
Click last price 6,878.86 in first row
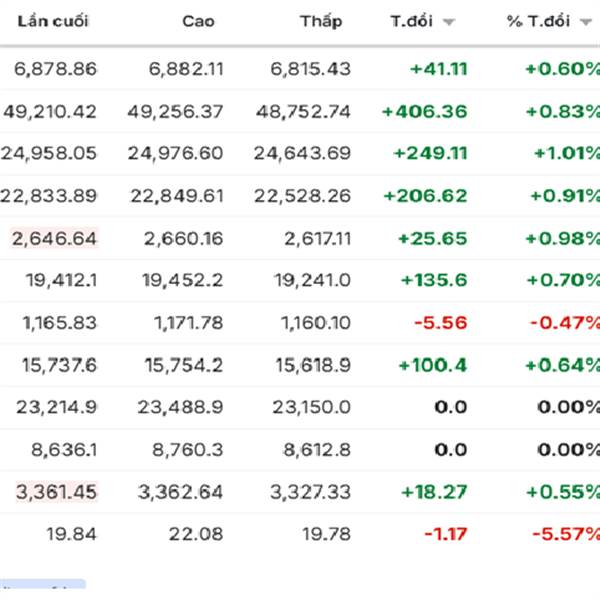(56, 69)
